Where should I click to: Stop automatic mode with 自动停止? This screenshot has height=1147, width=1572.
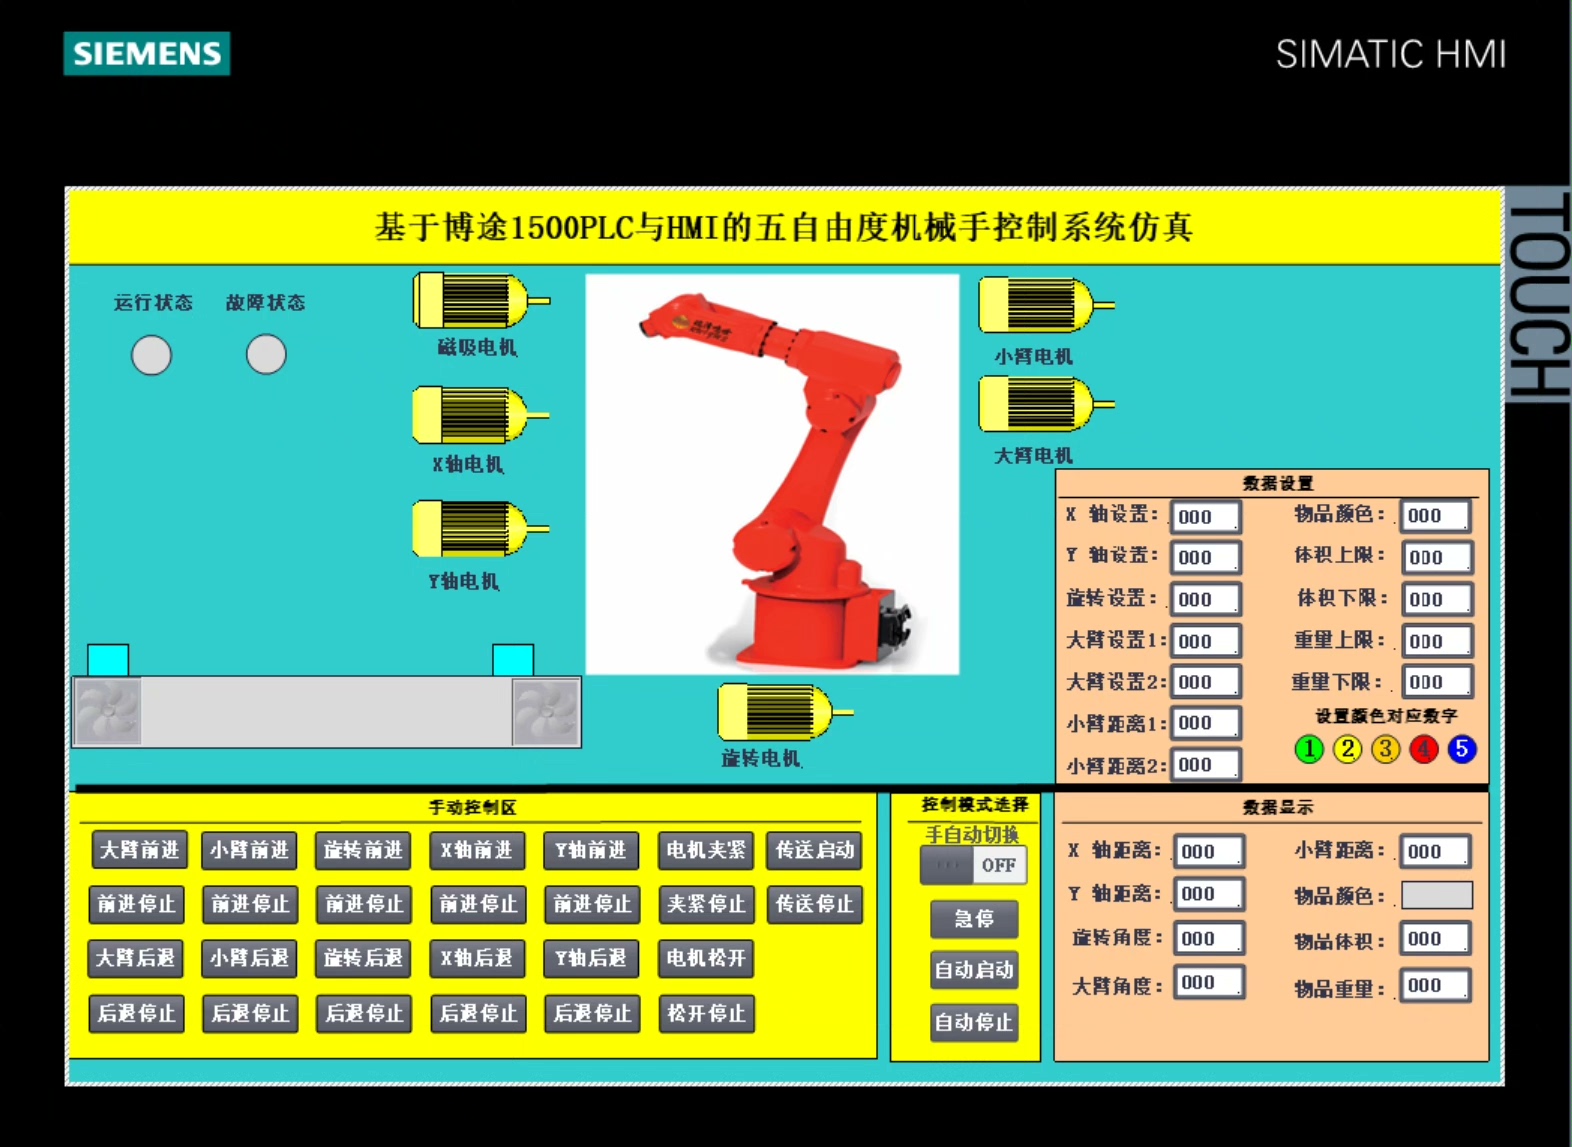pyautogui.click(x=975, y=1023)
